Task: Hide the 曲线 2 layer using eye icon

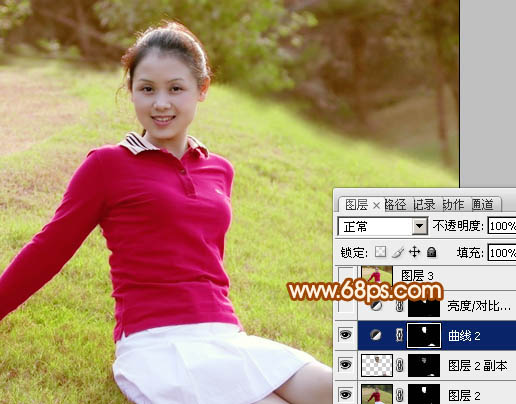Action: point(346,335)
